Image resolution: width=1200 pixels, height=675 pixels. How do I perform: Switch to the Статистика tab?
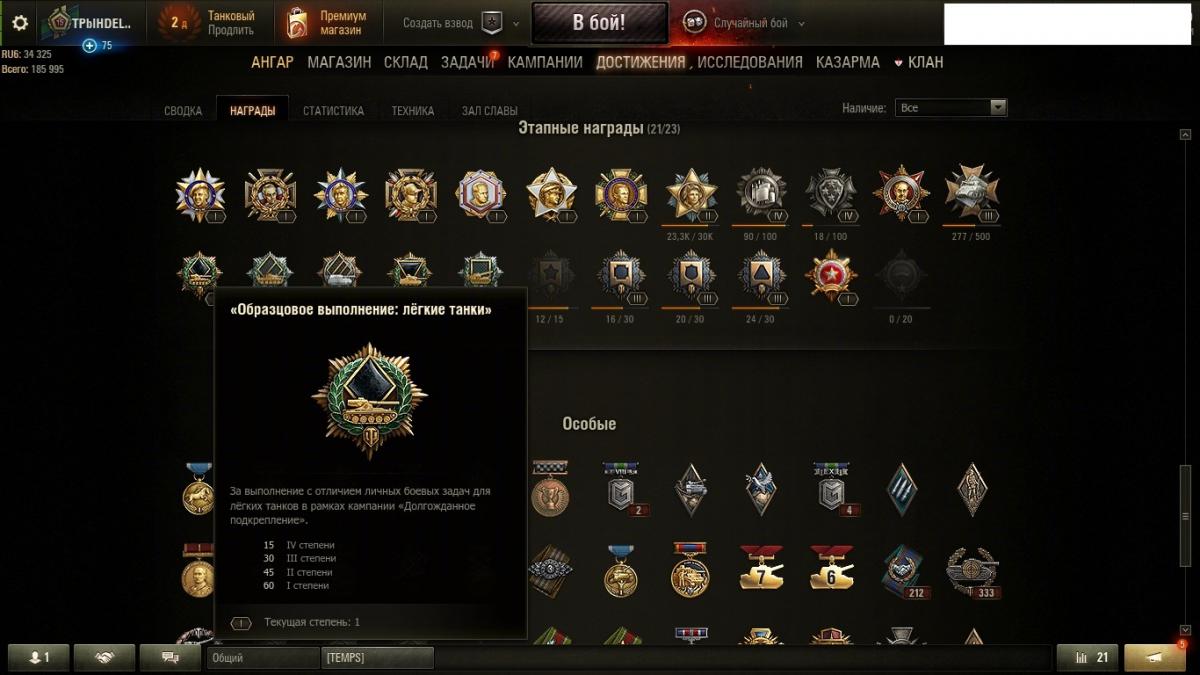pos(333,111)
